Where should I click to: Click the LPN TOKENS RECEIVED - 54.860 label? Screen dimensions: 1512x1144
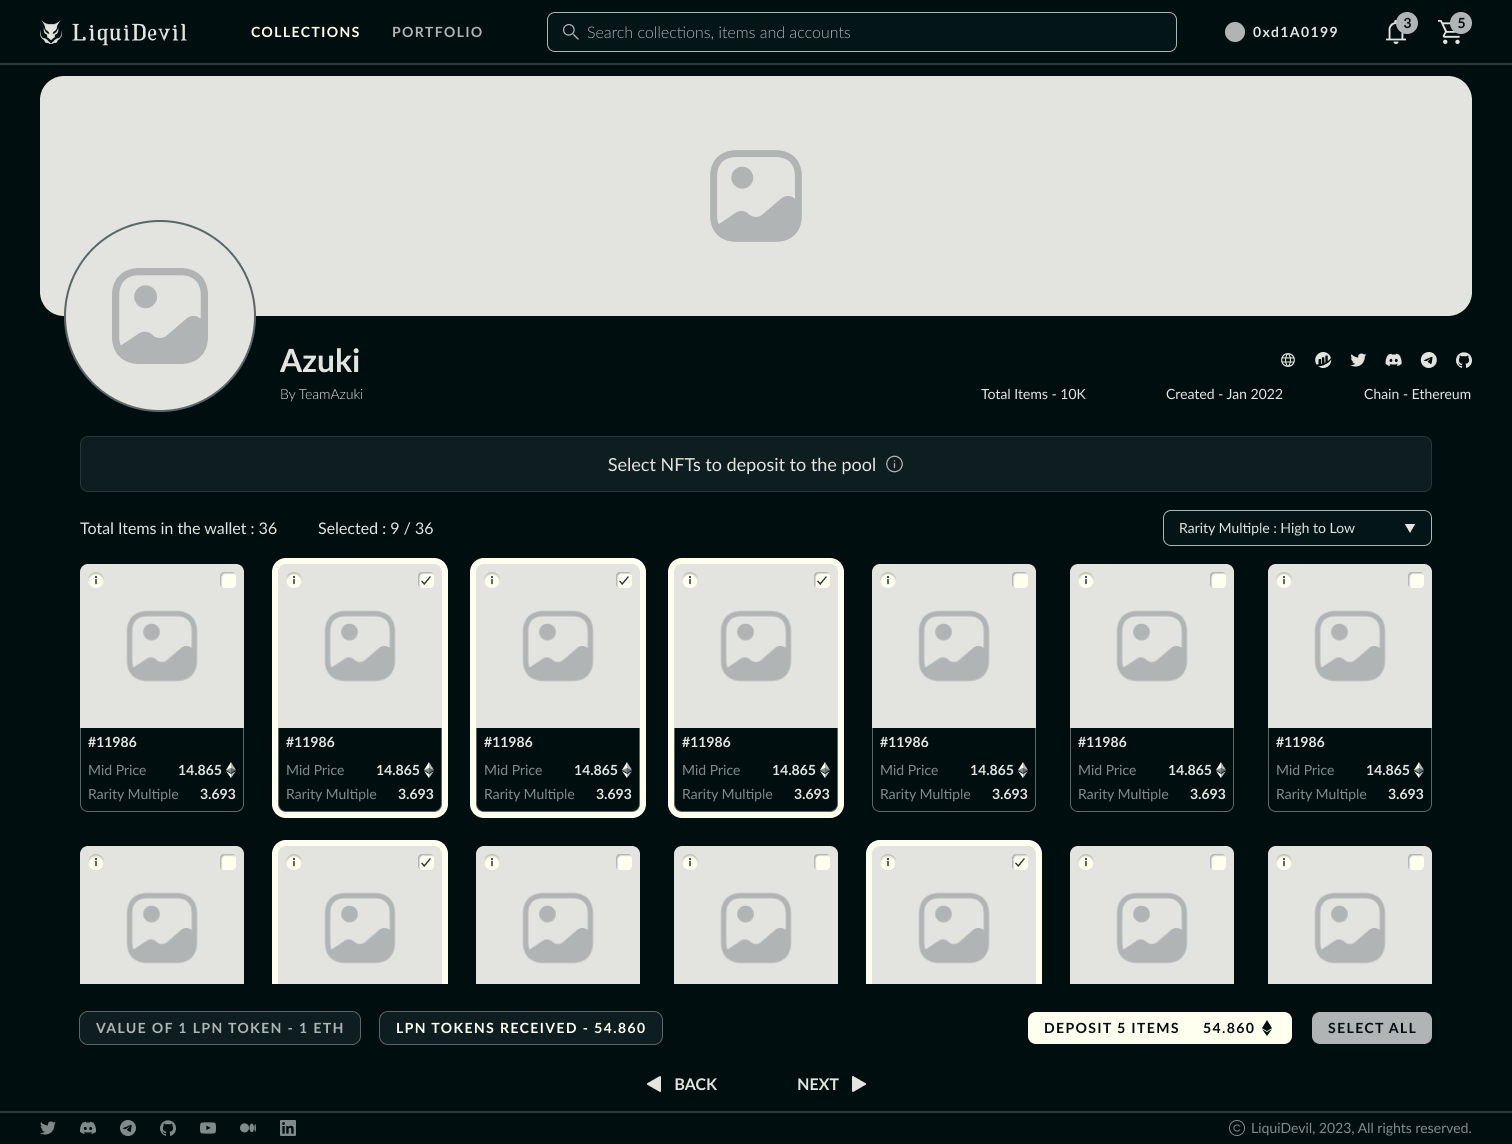coord(521,1028)
